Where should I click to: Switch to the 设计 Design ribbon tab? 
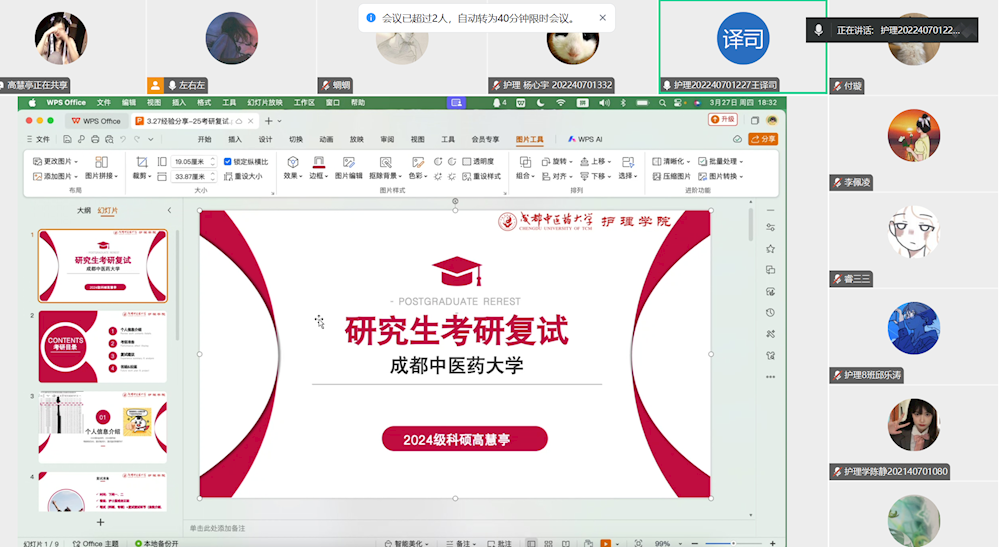click(x=265, y=140)
